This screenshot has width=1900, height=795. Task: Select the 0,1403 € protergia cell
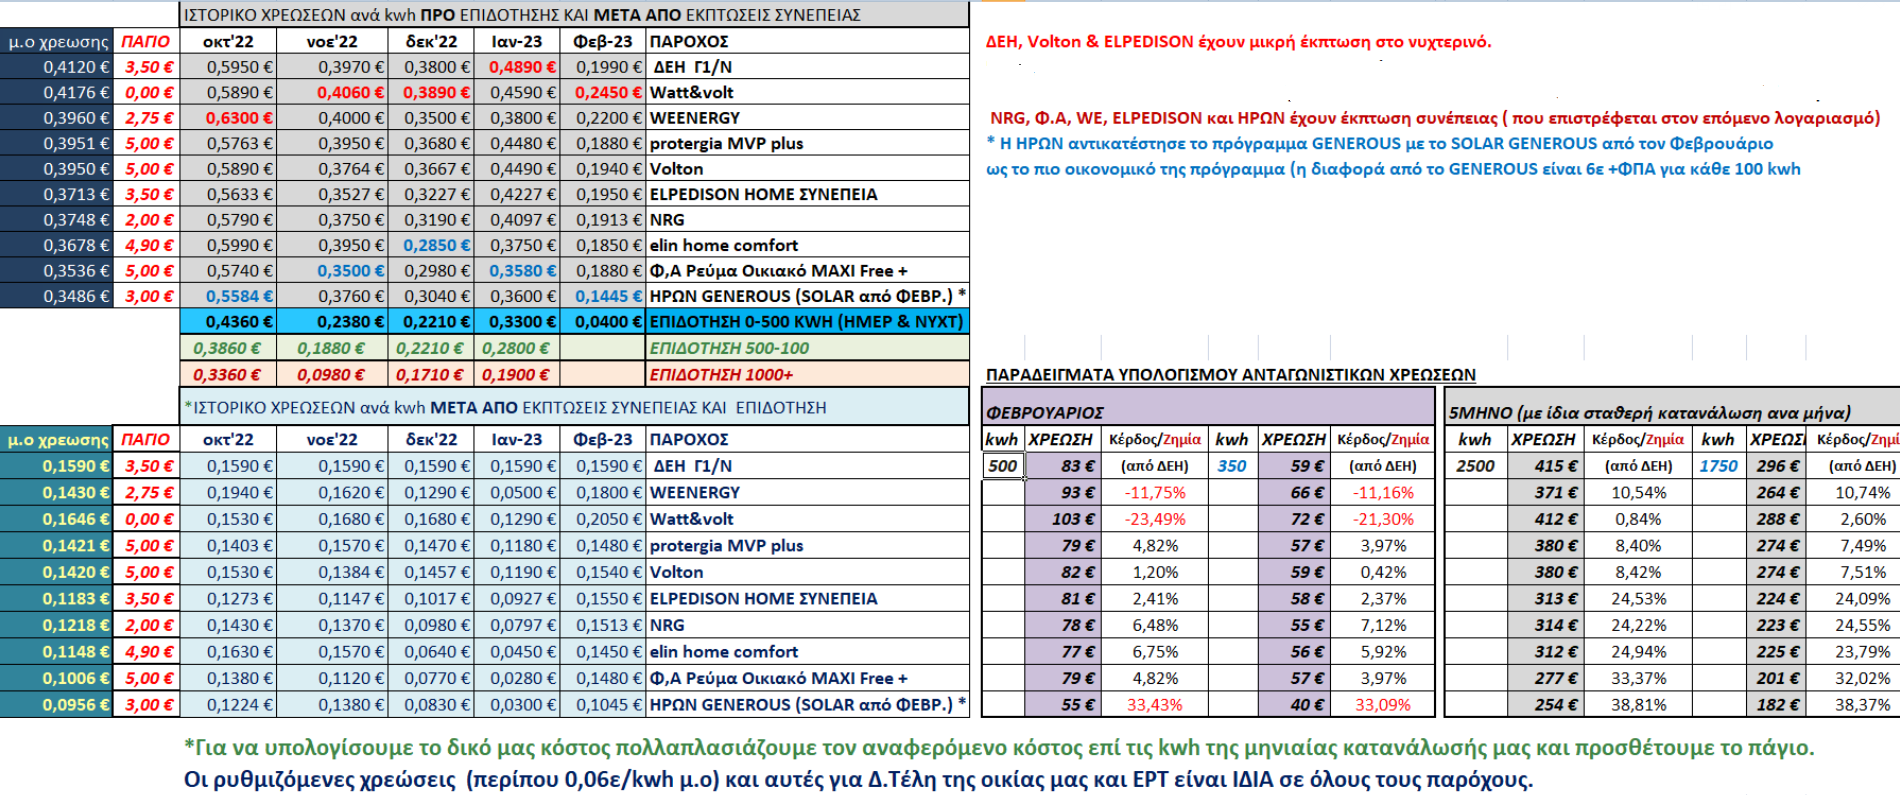[229, 546]
